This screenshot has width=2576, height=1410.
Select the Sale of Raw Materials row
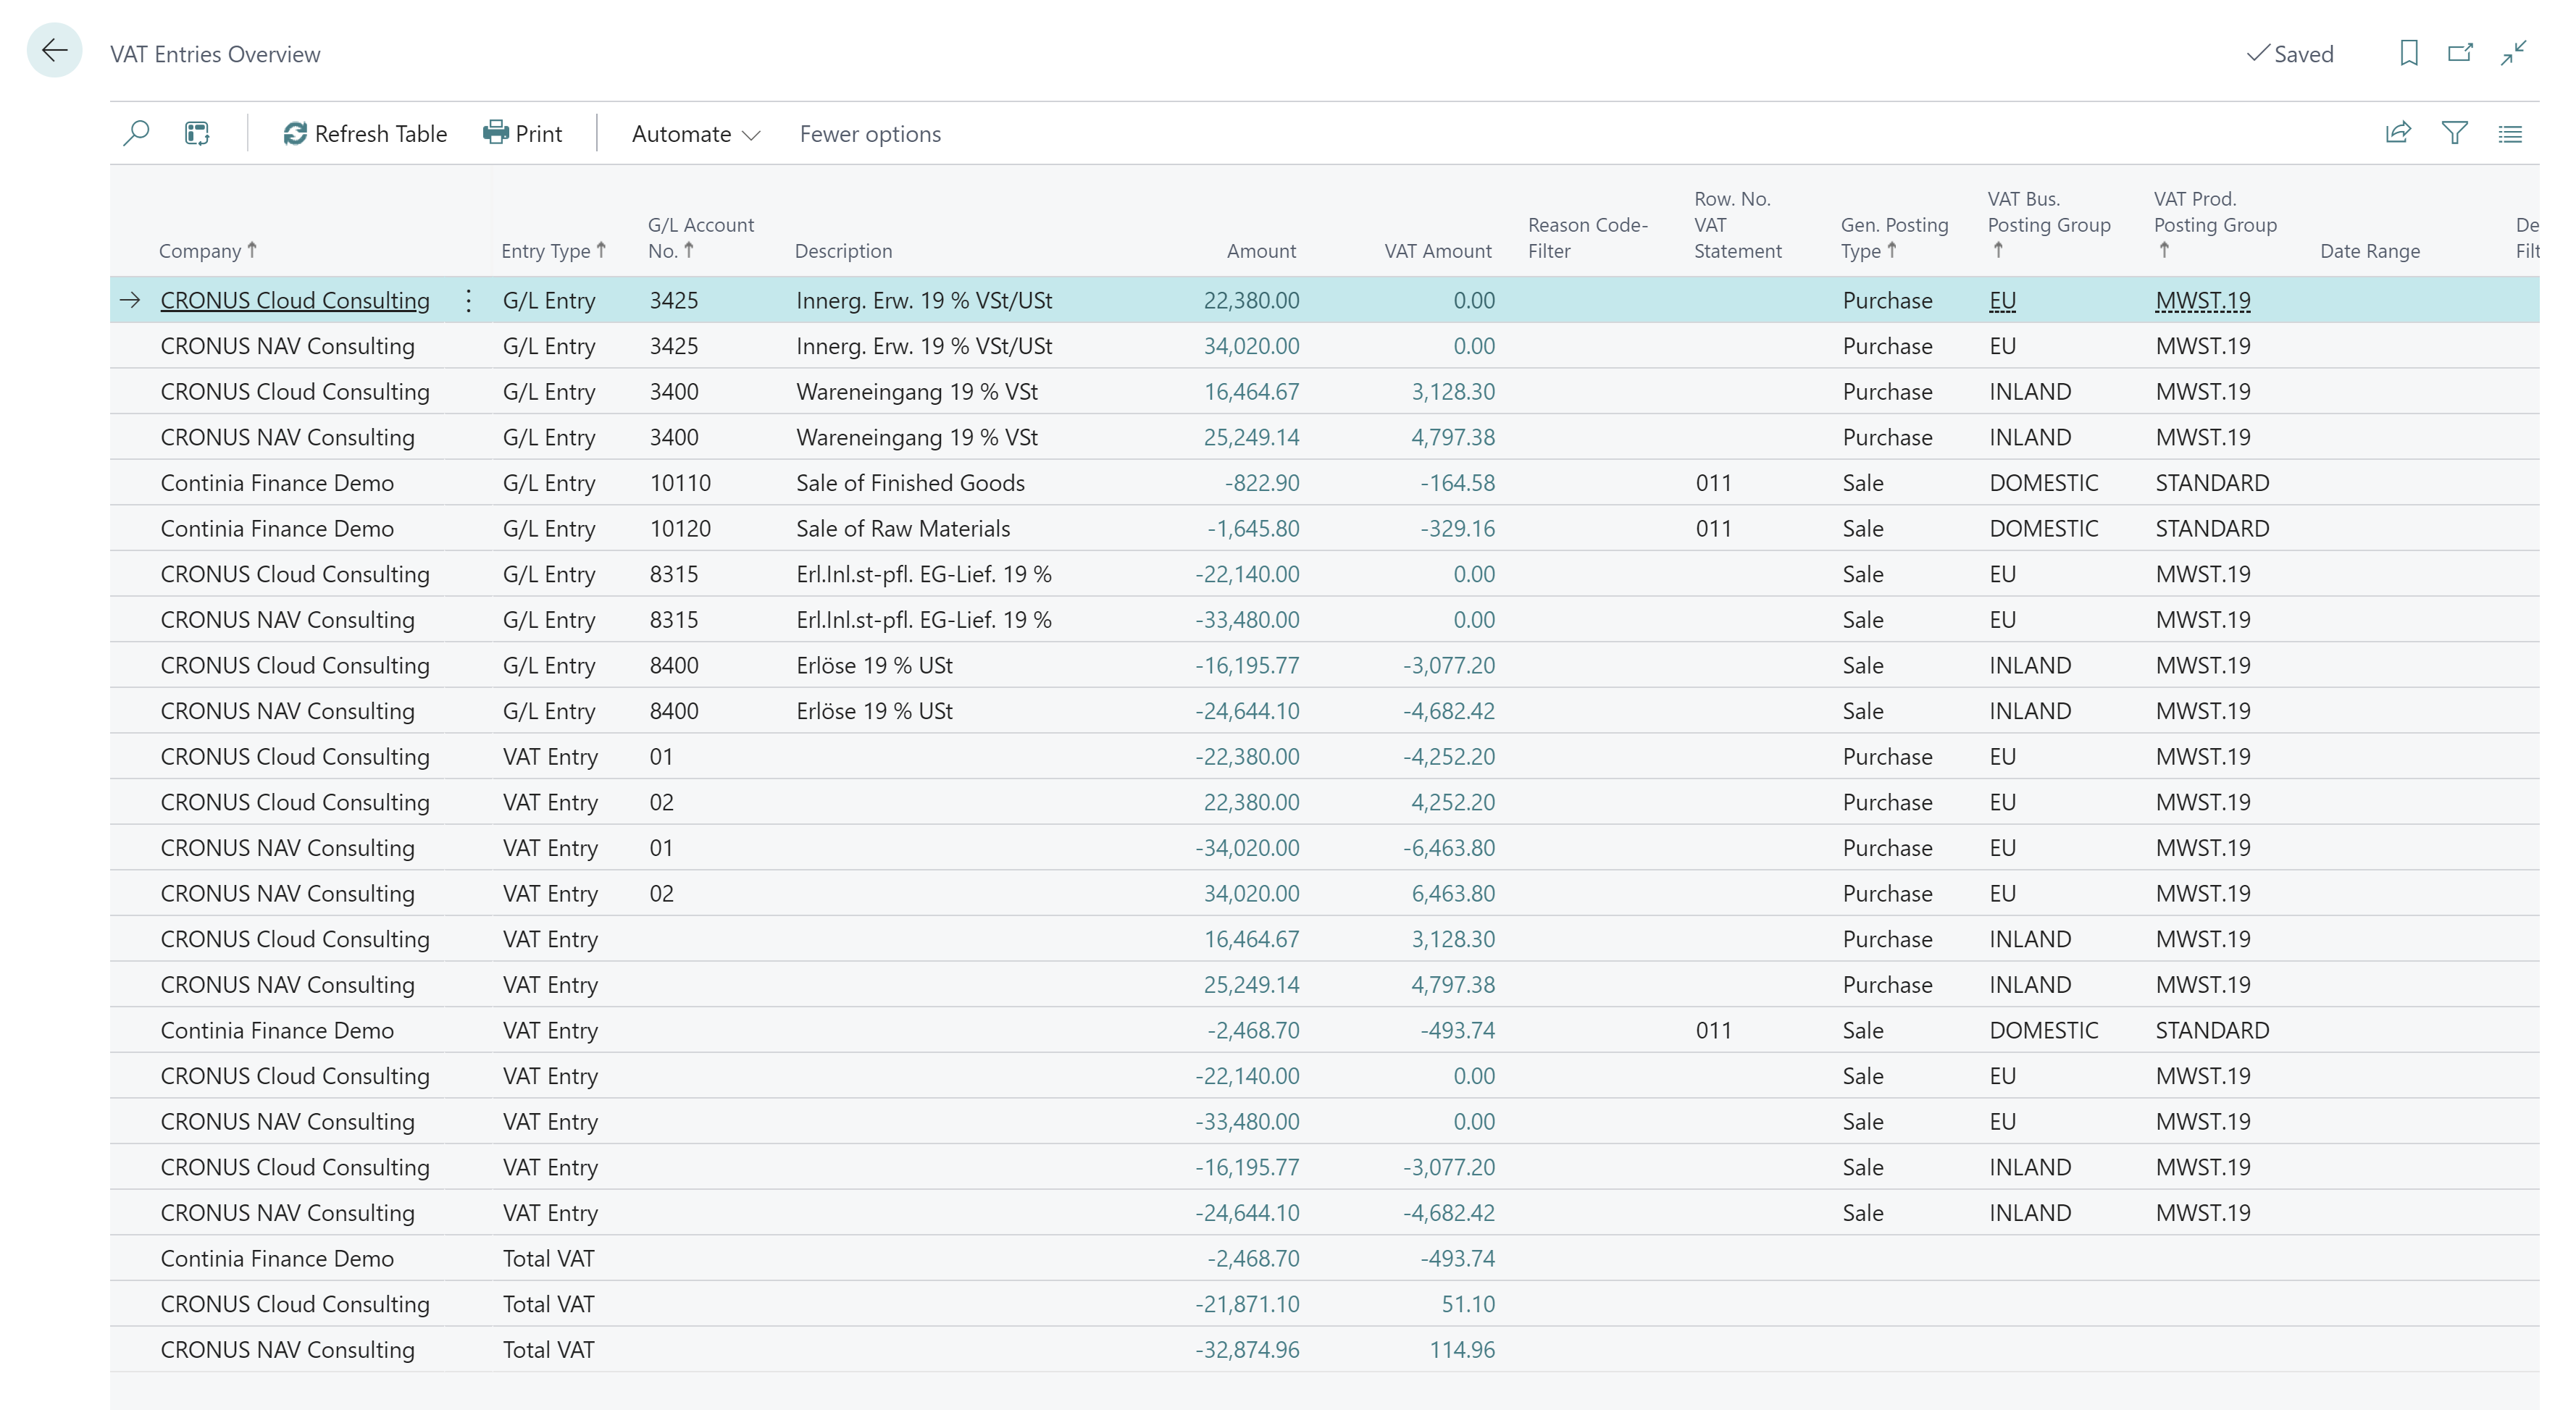(1324, 528)
